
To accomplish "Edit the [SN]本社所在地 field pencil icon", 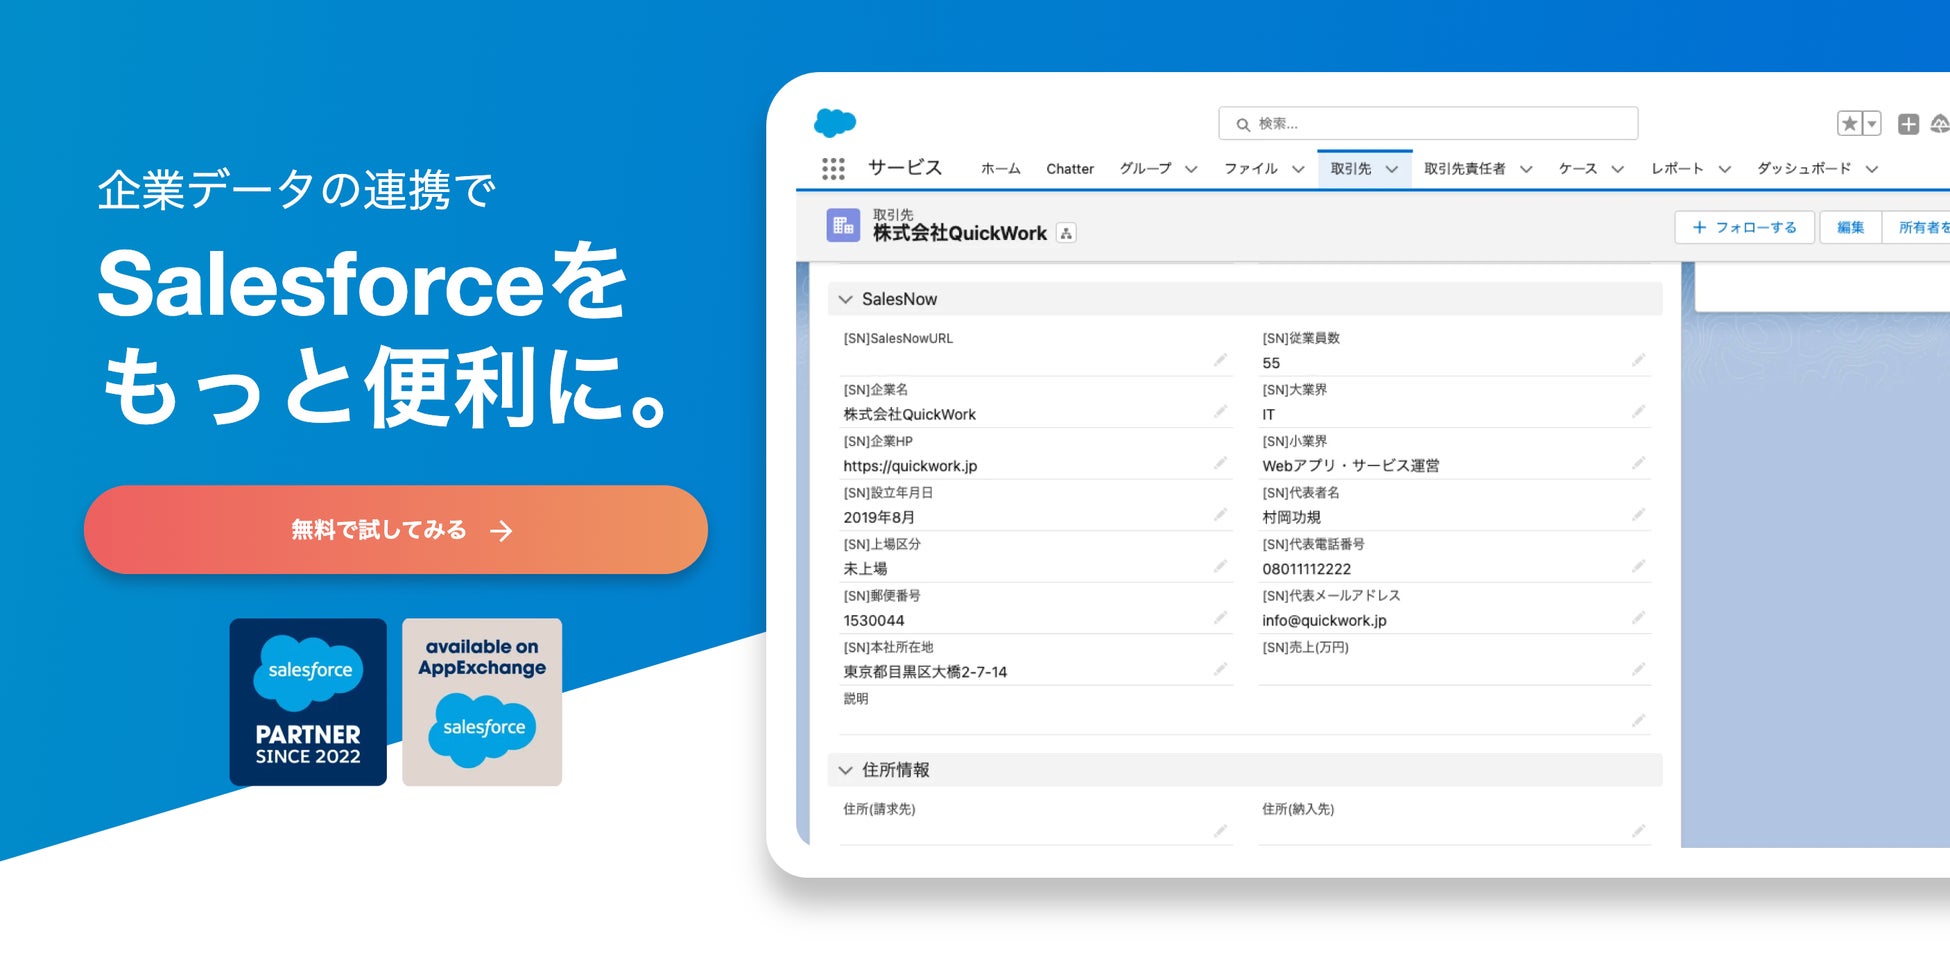I will [1220, 669].
